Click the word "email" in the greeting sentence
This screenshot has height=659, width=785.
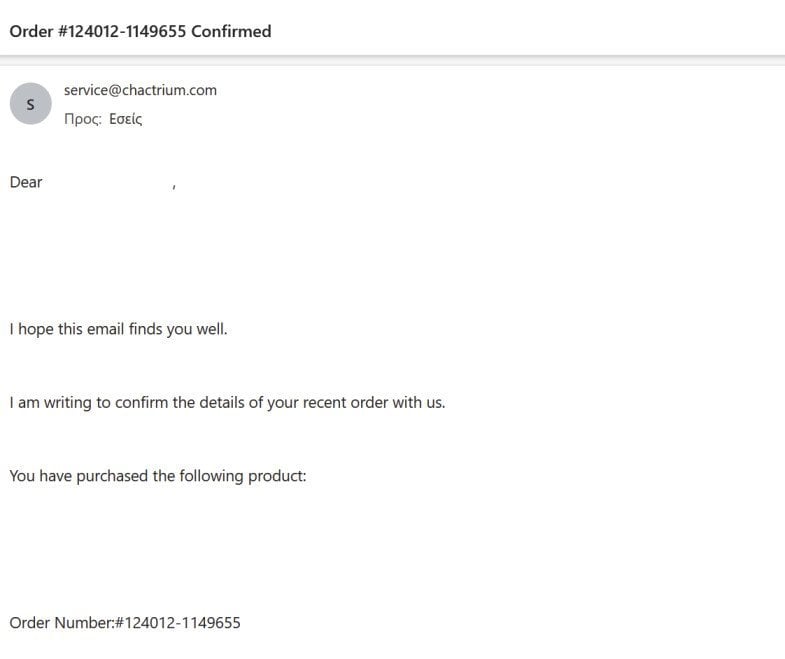(106, 329)
